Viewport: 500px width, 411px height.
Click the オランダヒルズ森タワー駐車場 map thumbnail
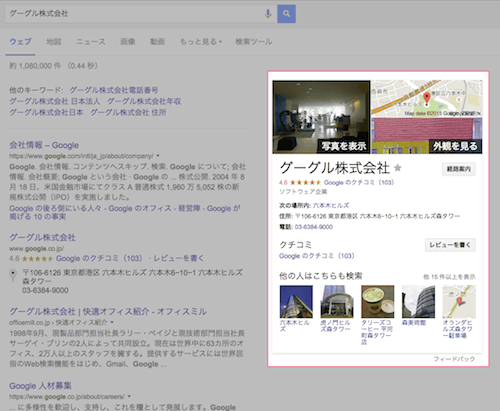pos(459,301)
